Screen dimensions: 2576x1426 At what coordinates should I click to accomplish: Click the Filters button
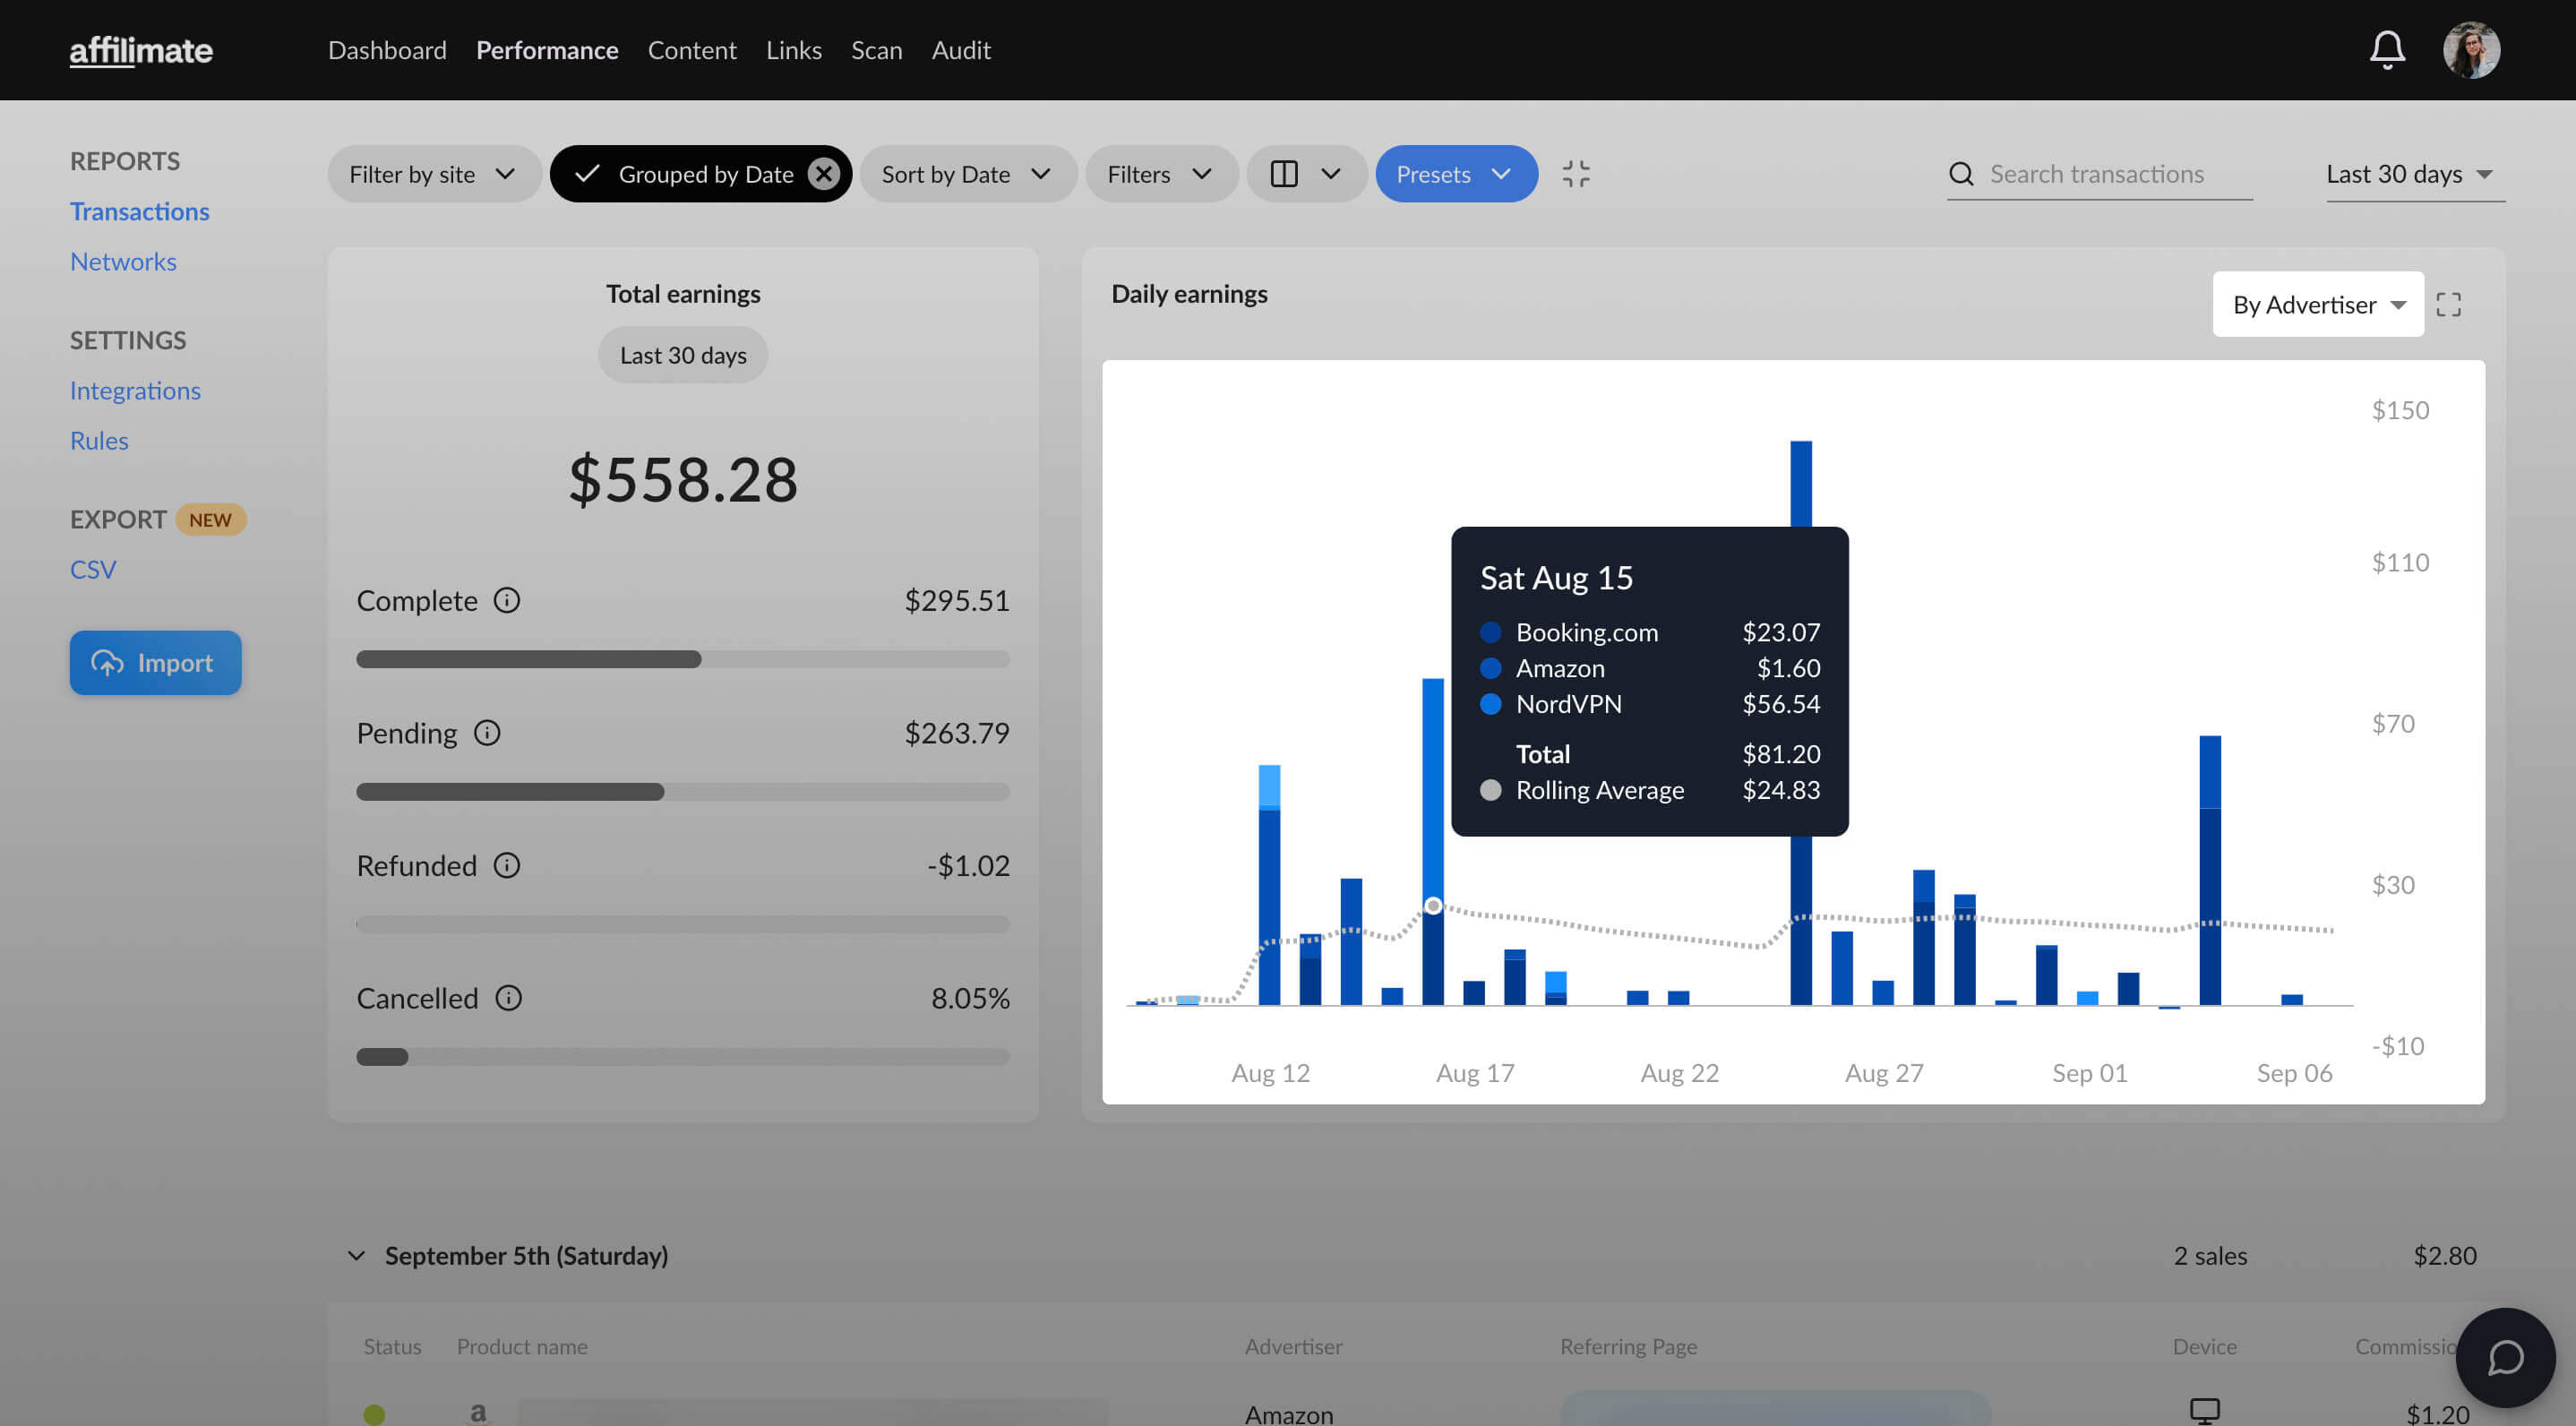click(x=1157, y=172)
